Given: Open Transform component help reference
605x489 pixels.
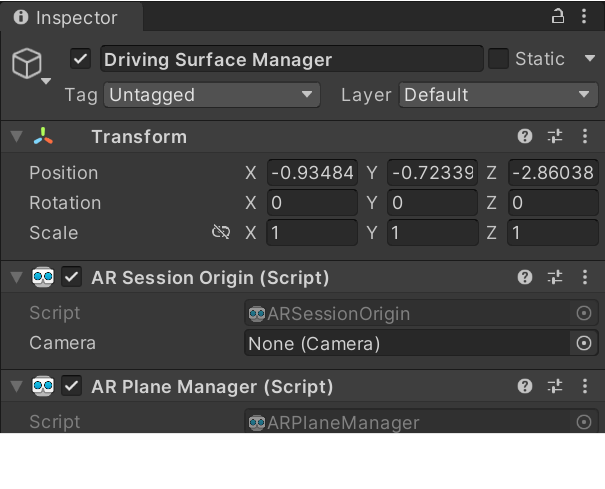Looking at the screenshot, I should coord(525,137).
